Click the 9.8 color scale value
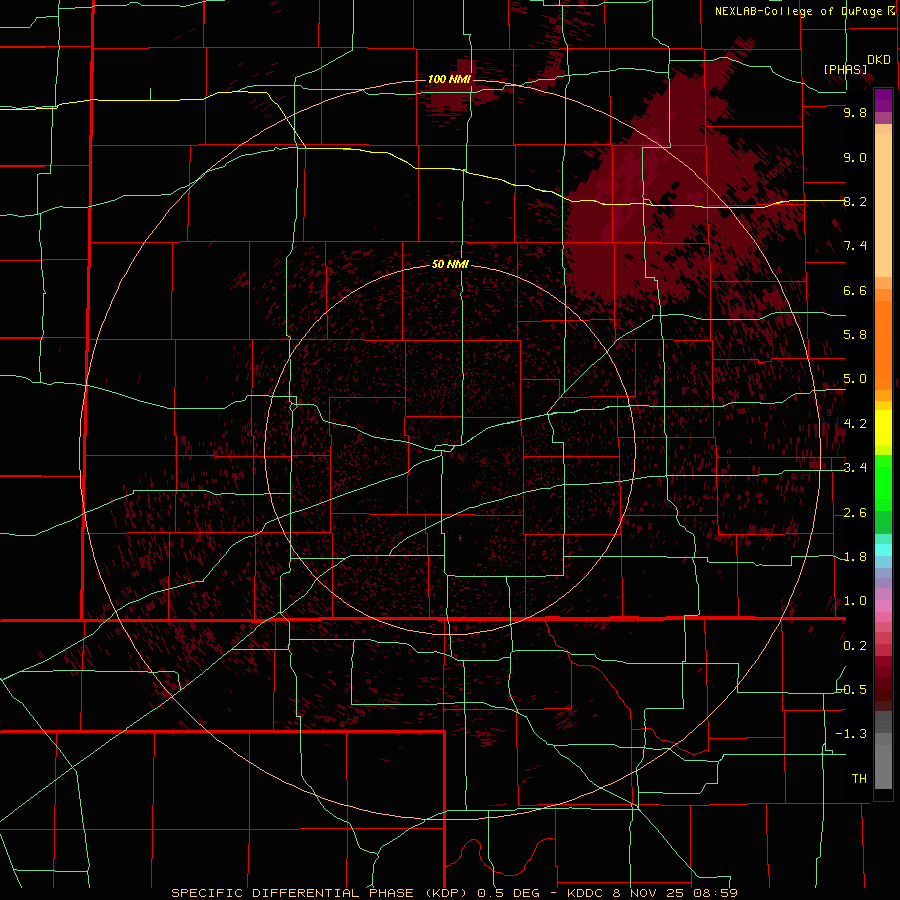Screen dimensions: 900x900 [855, 112]
